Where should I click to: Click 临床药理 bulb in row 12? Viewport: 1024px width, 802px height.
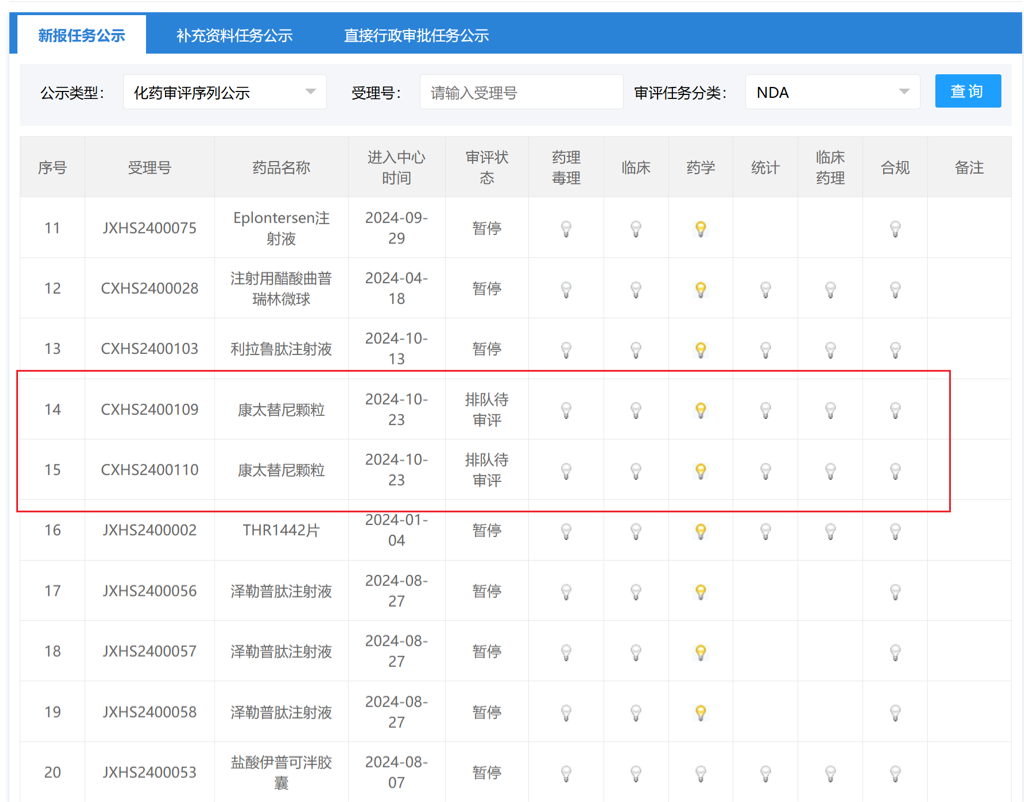(830, 289)
